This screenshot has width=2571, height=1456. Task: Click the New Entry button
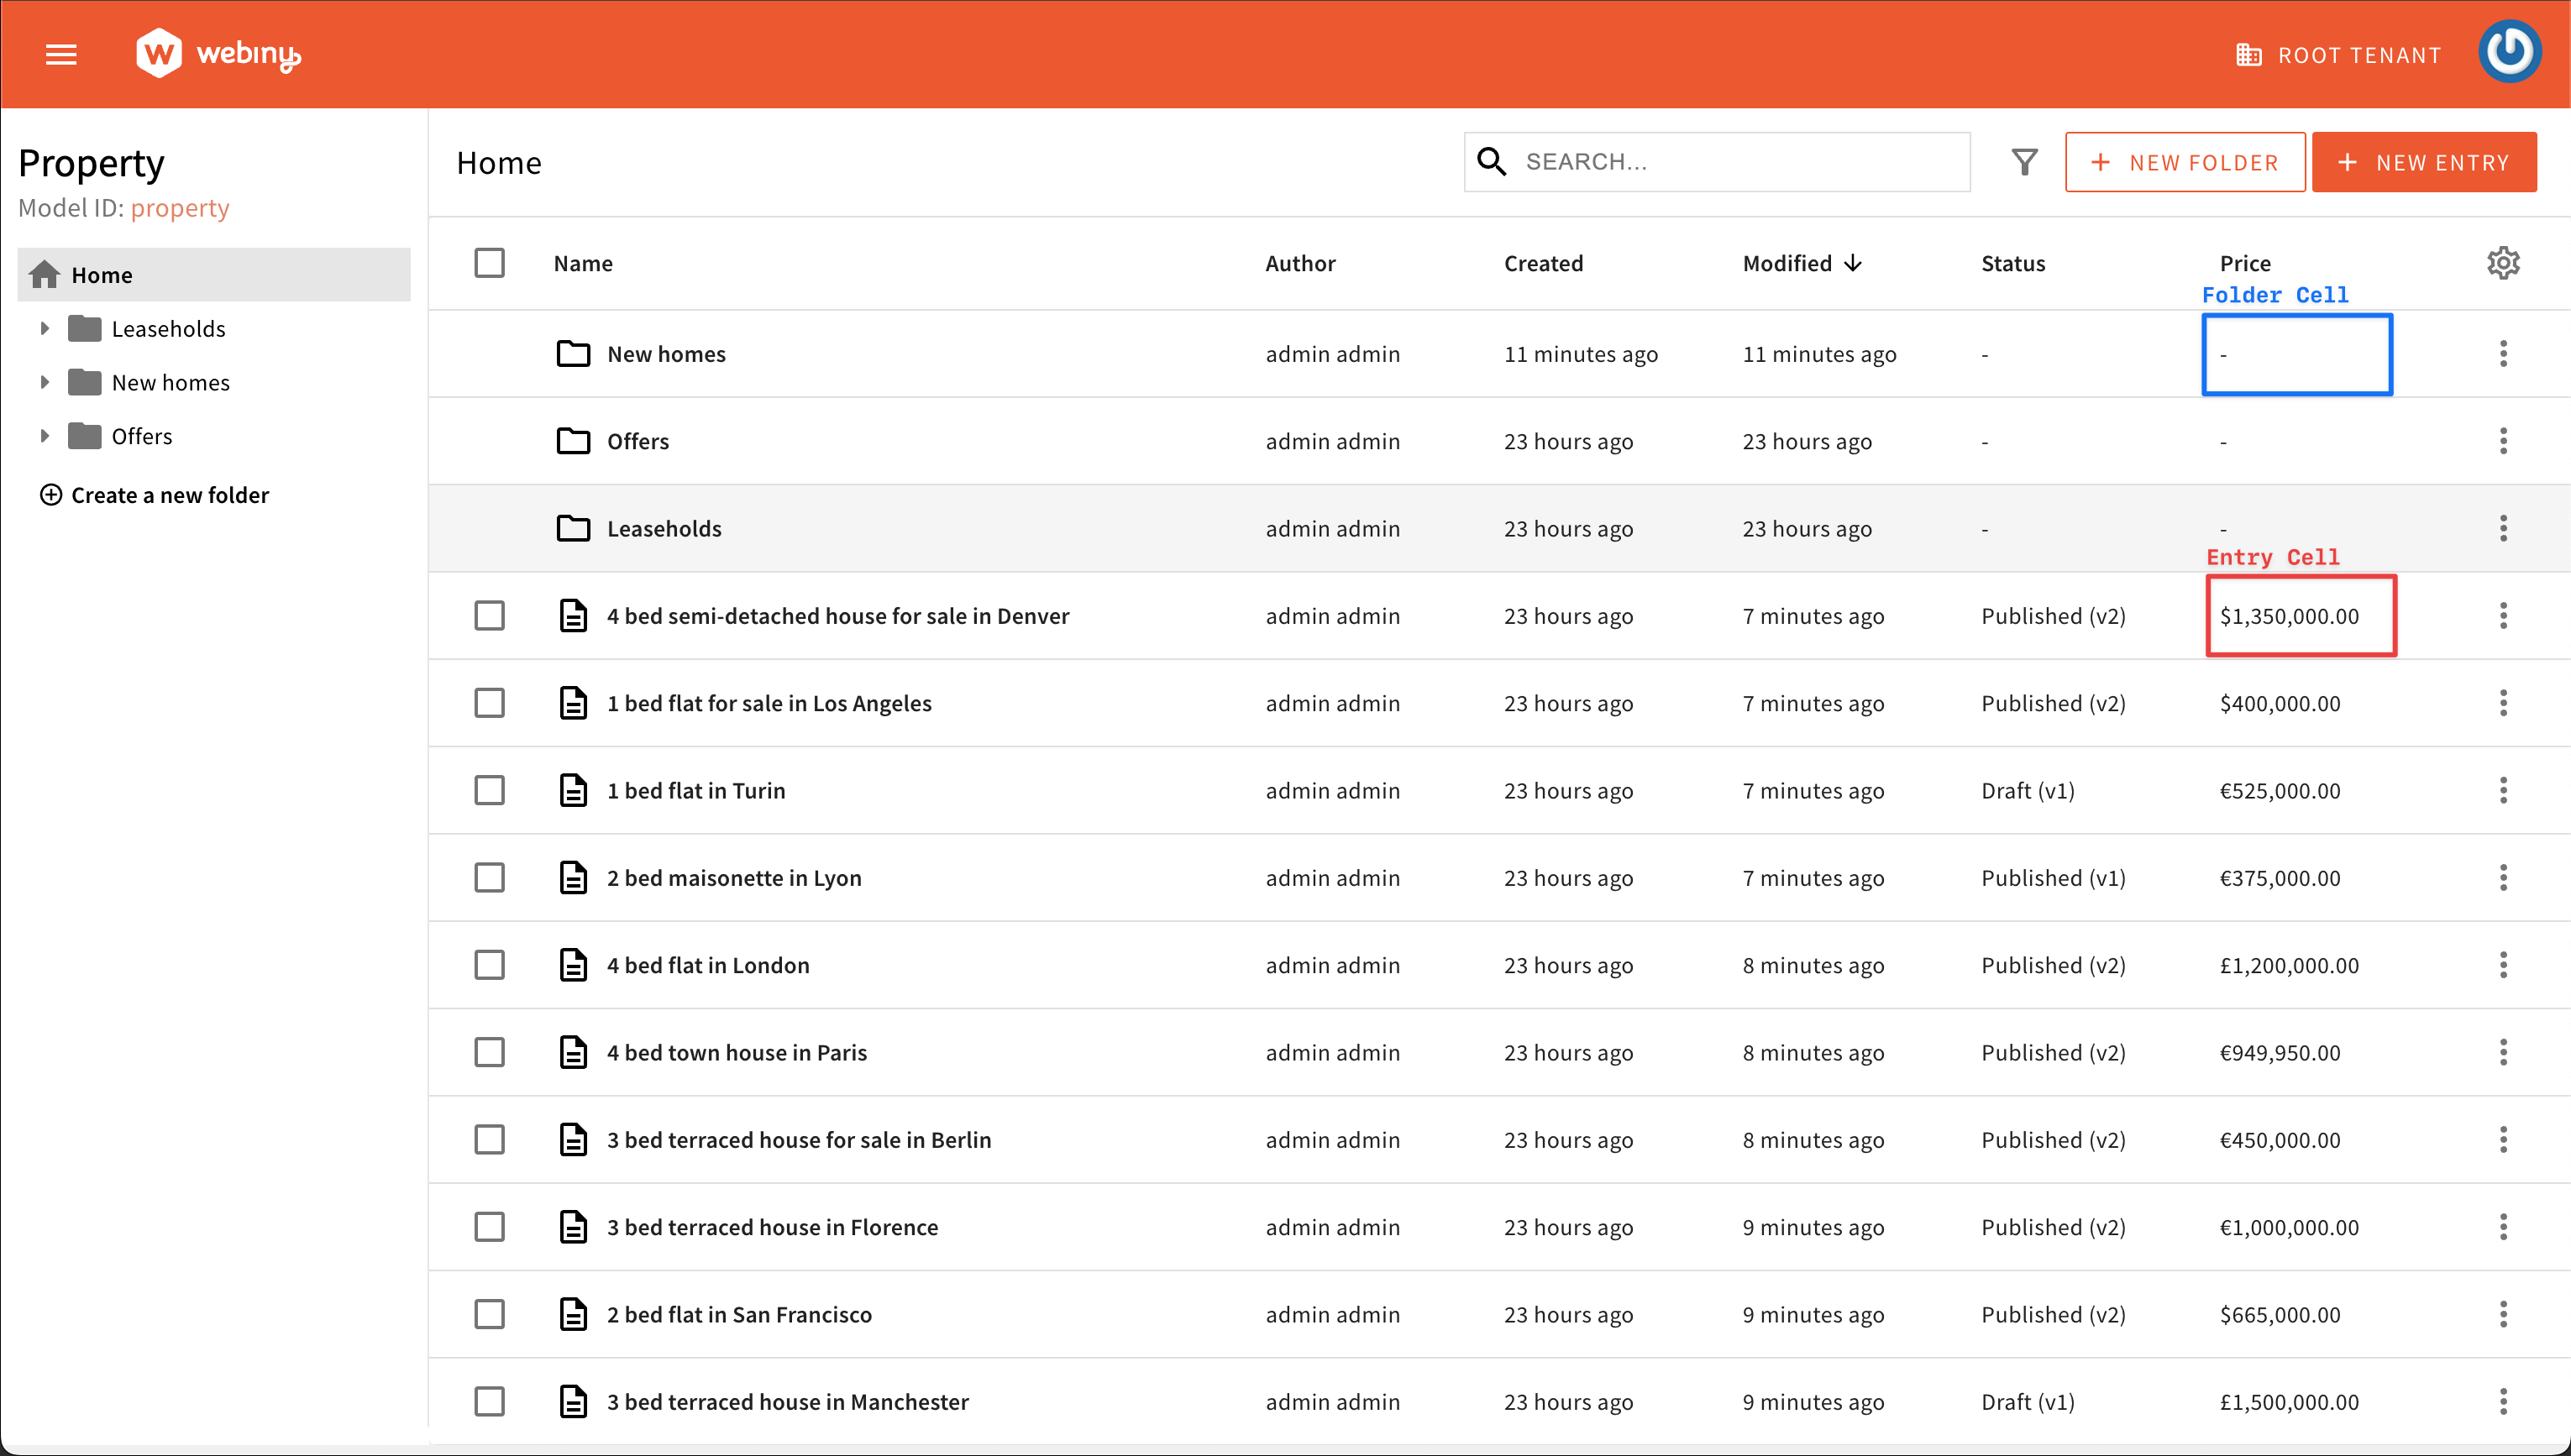pos(2423,162)
